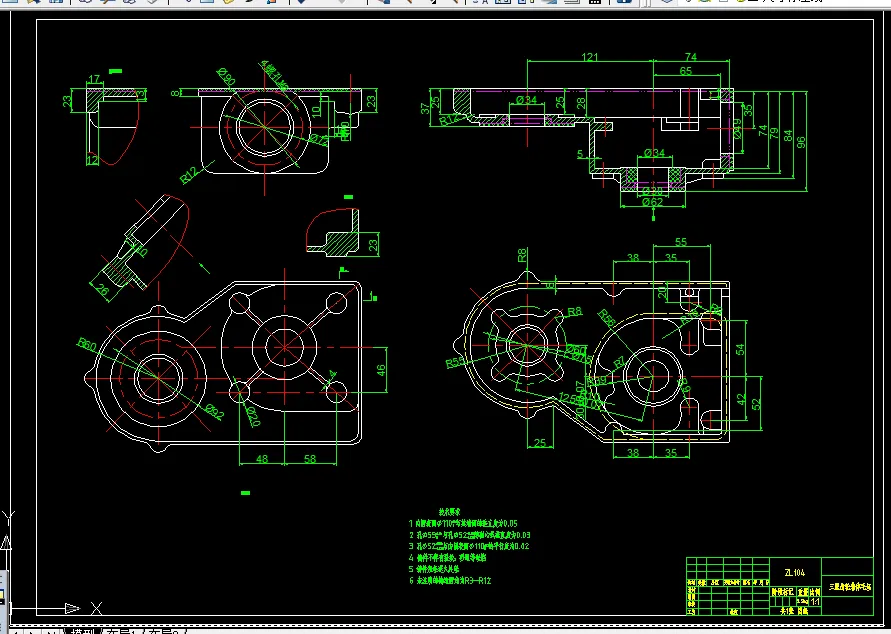This screenshot has height=634, width=891.
Task: Select the 技术要求 notes heading
Action: tap(449, 512)
